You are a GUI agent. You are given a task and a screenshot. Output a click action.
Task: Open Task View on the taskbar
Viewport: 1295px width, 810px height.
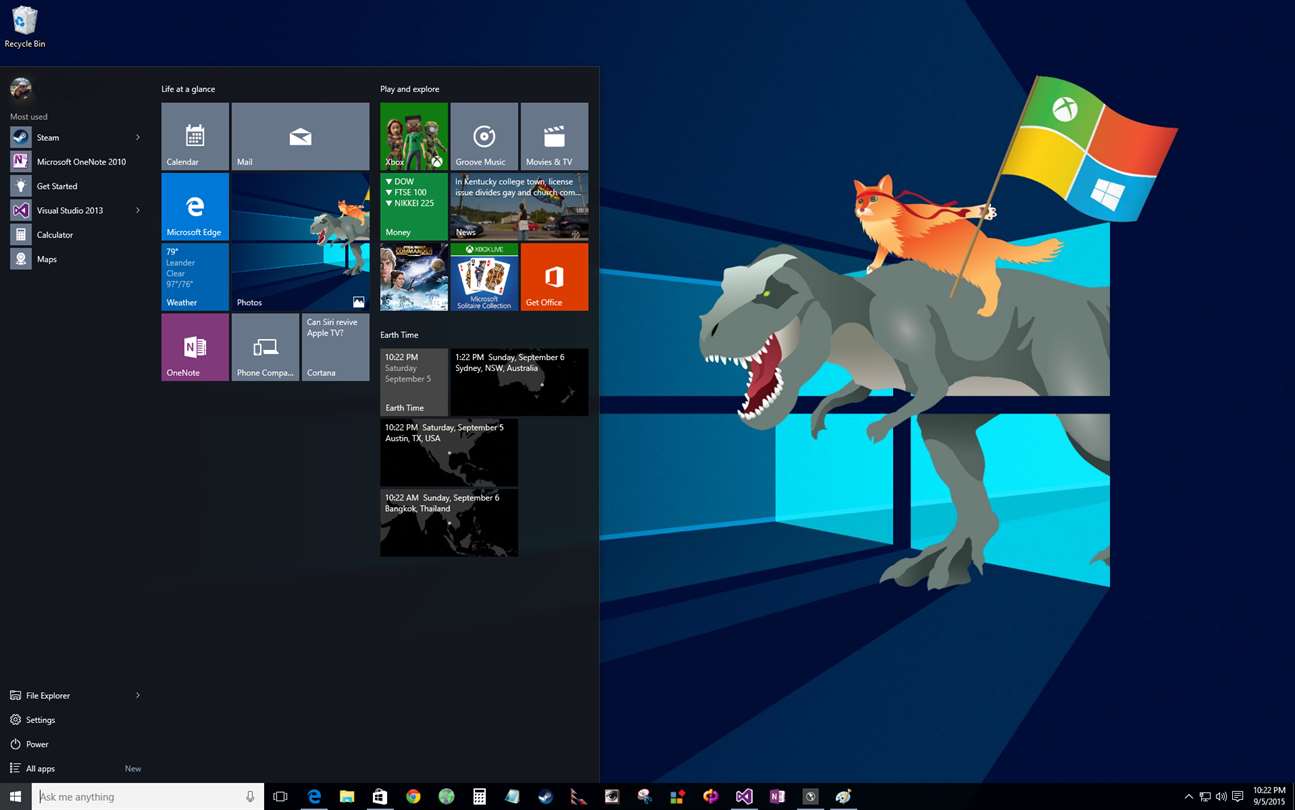280,797
